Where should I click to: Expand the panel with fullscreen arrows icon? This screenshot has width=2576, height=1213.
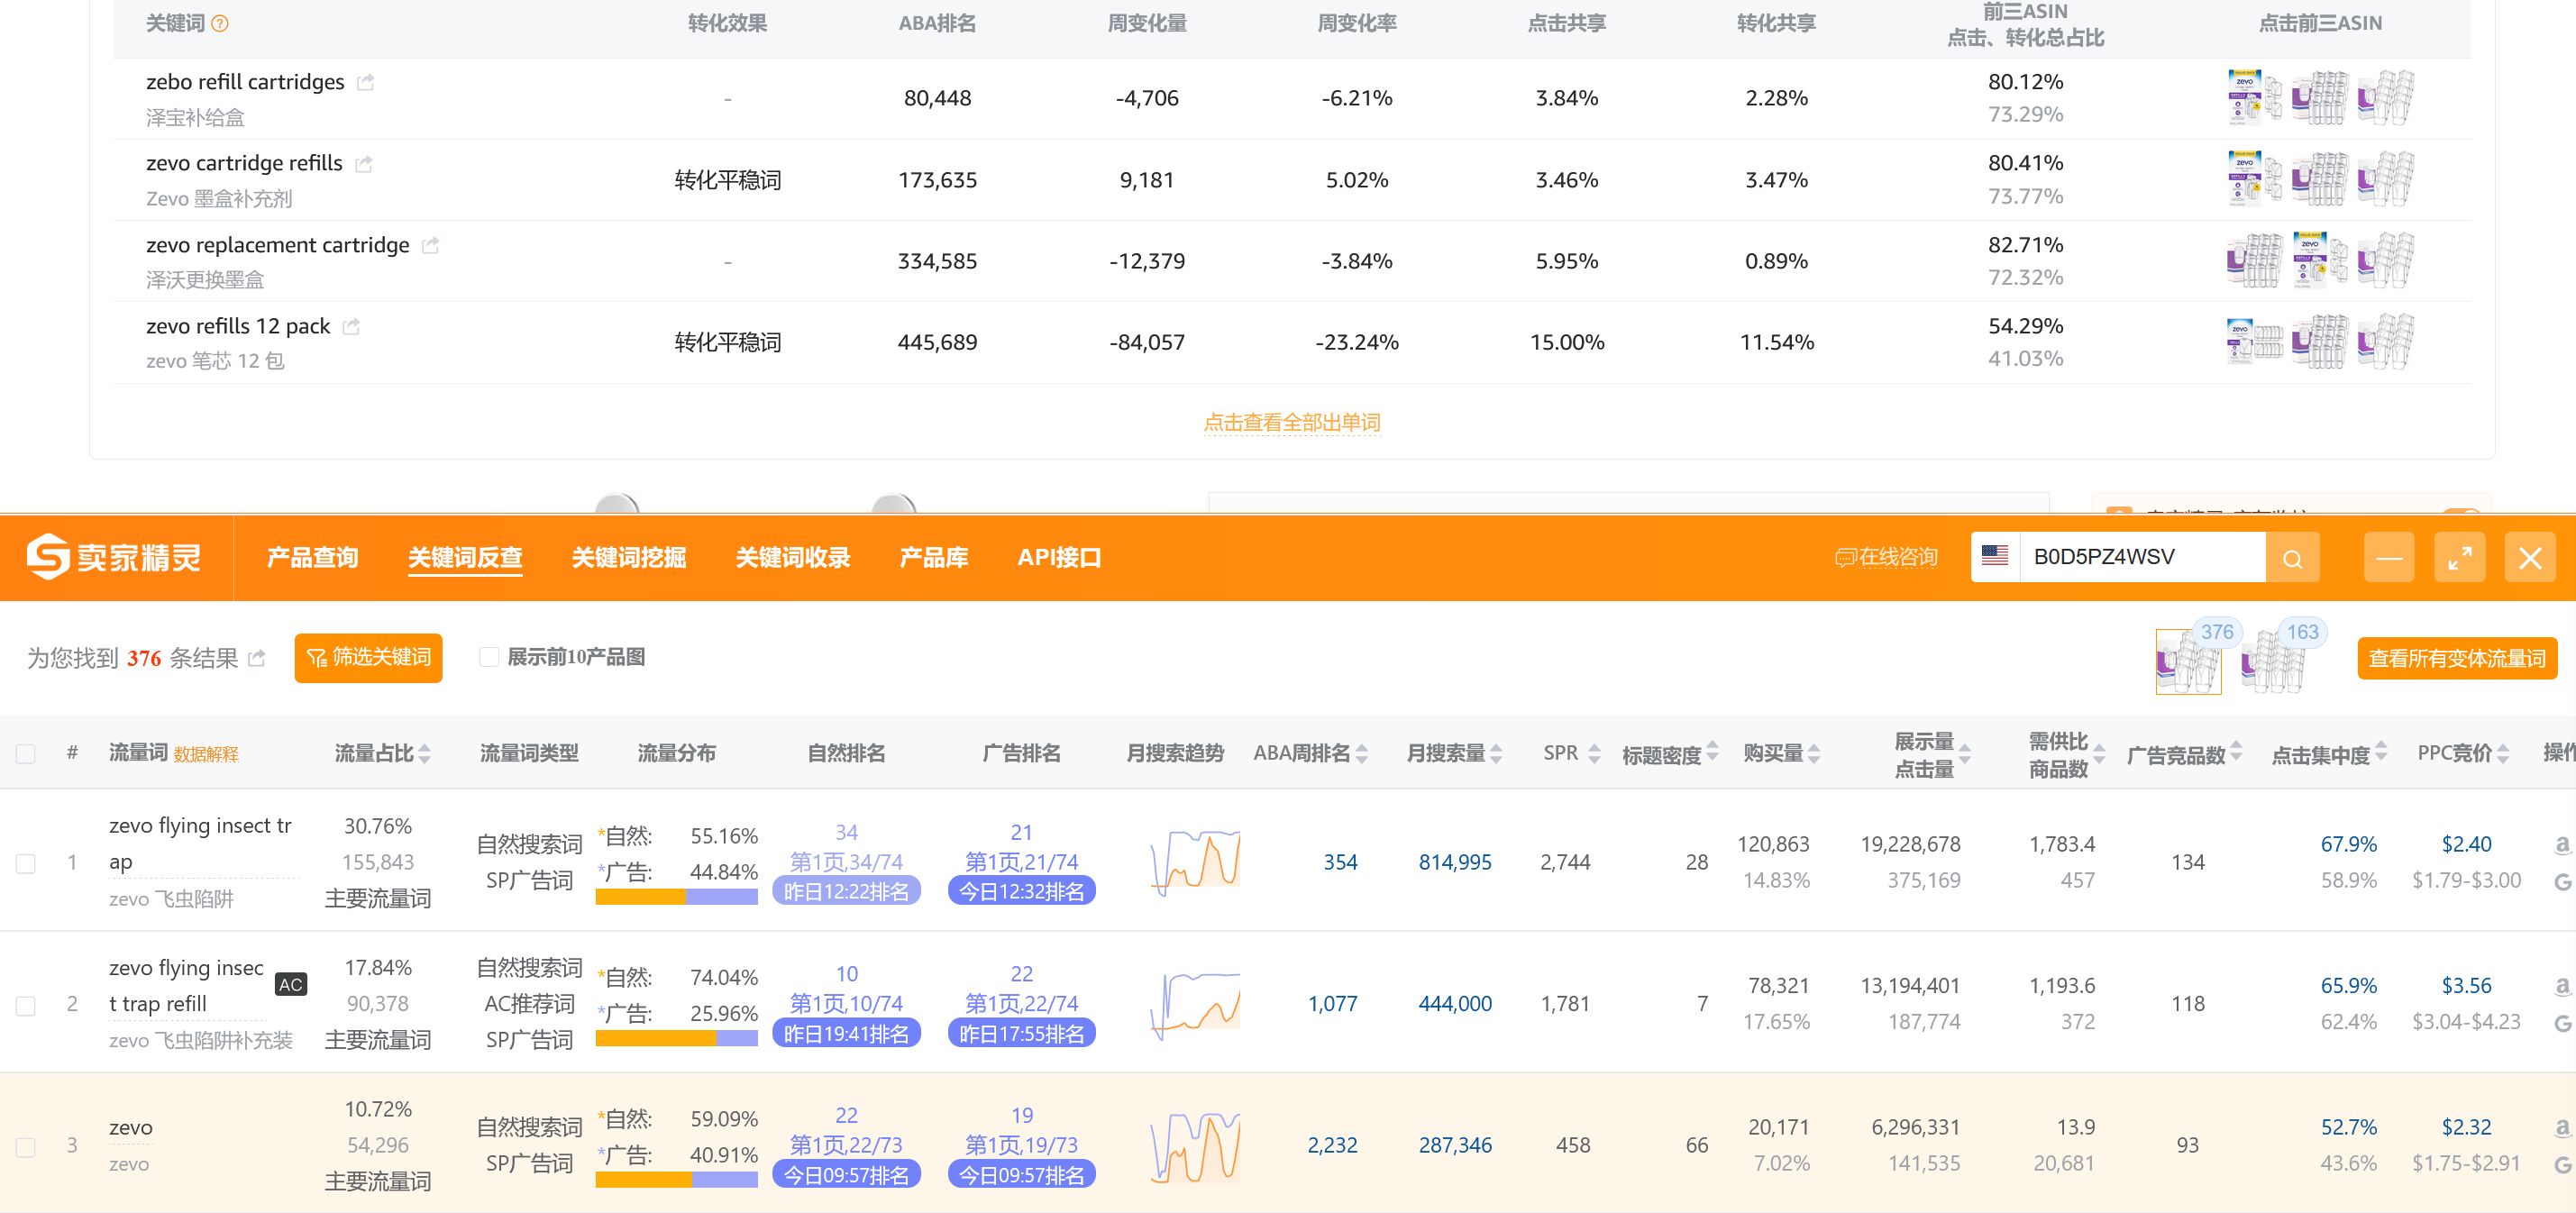(2459, 558)
